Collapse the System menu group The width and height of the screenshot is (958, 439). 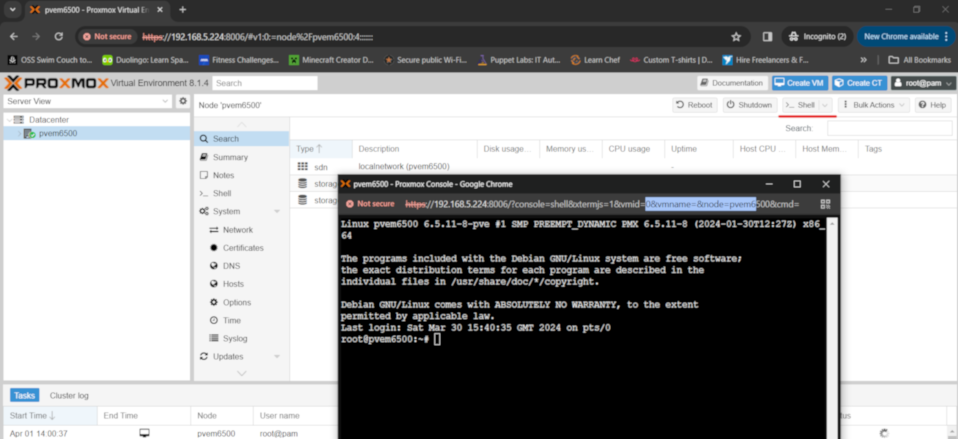click(277, 211)
